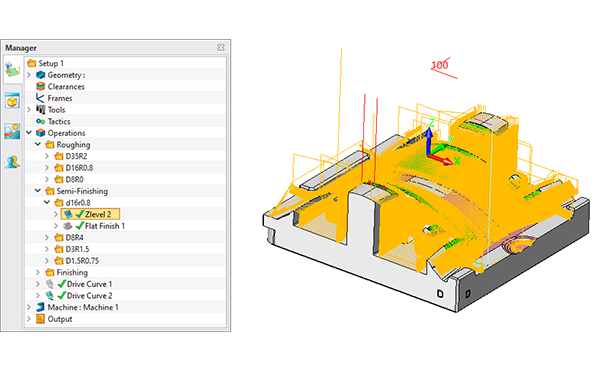The width and height of the screenshot is (600, 371).
Task: Click the Flat Finish 1 operation icon
Action: (68, 226)
